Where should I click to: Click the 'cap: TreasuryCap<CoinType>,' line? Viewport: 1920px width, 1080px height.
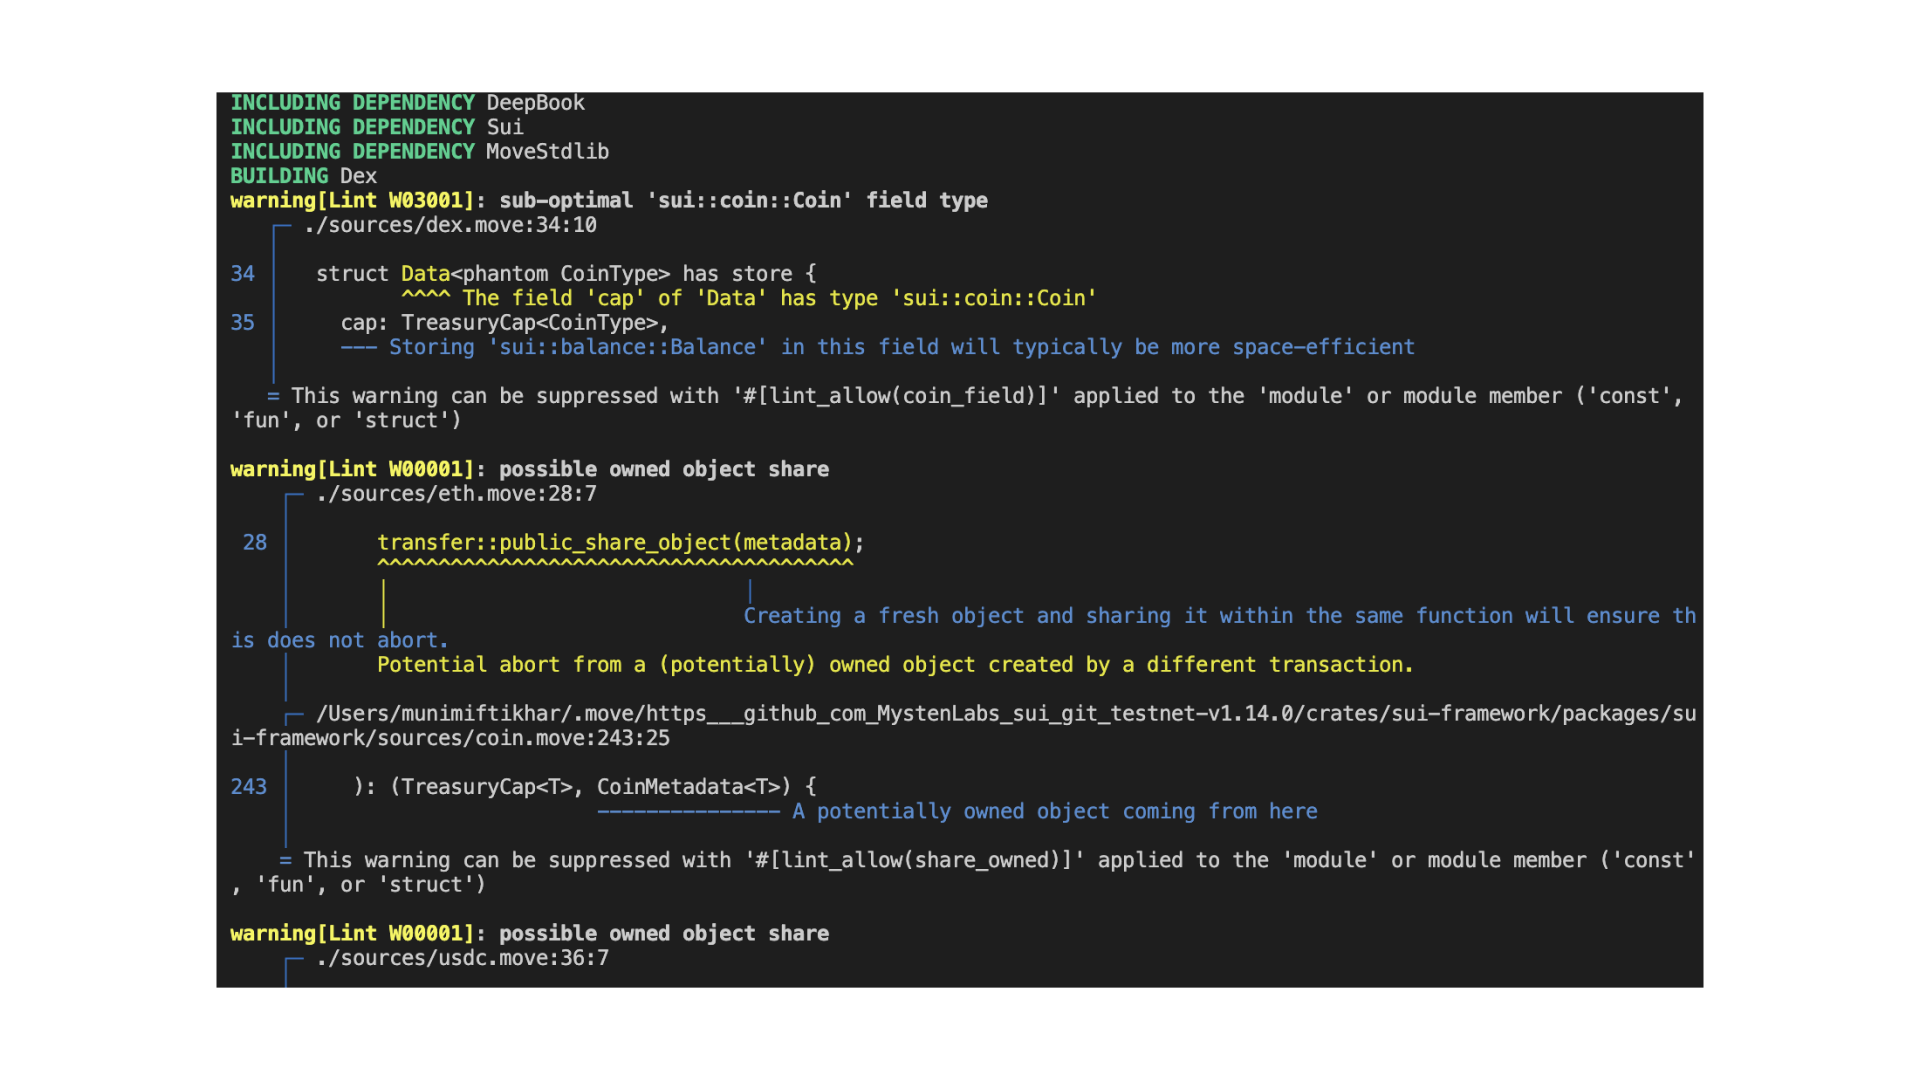point(504,323)
